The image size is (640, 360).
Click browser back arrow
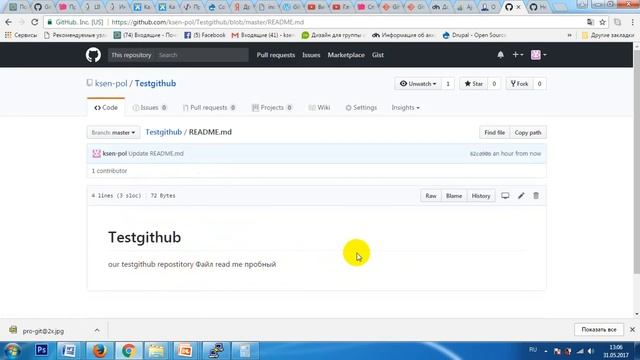[8, 22]
